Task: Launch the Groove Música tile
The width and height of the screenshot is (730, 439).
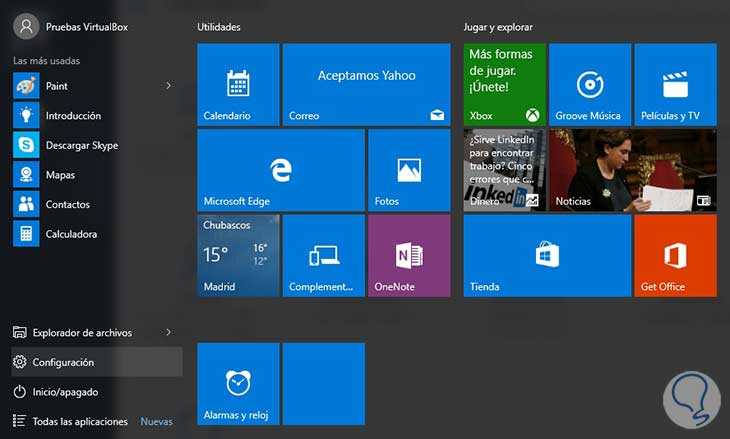Action: tap(590, 85)
